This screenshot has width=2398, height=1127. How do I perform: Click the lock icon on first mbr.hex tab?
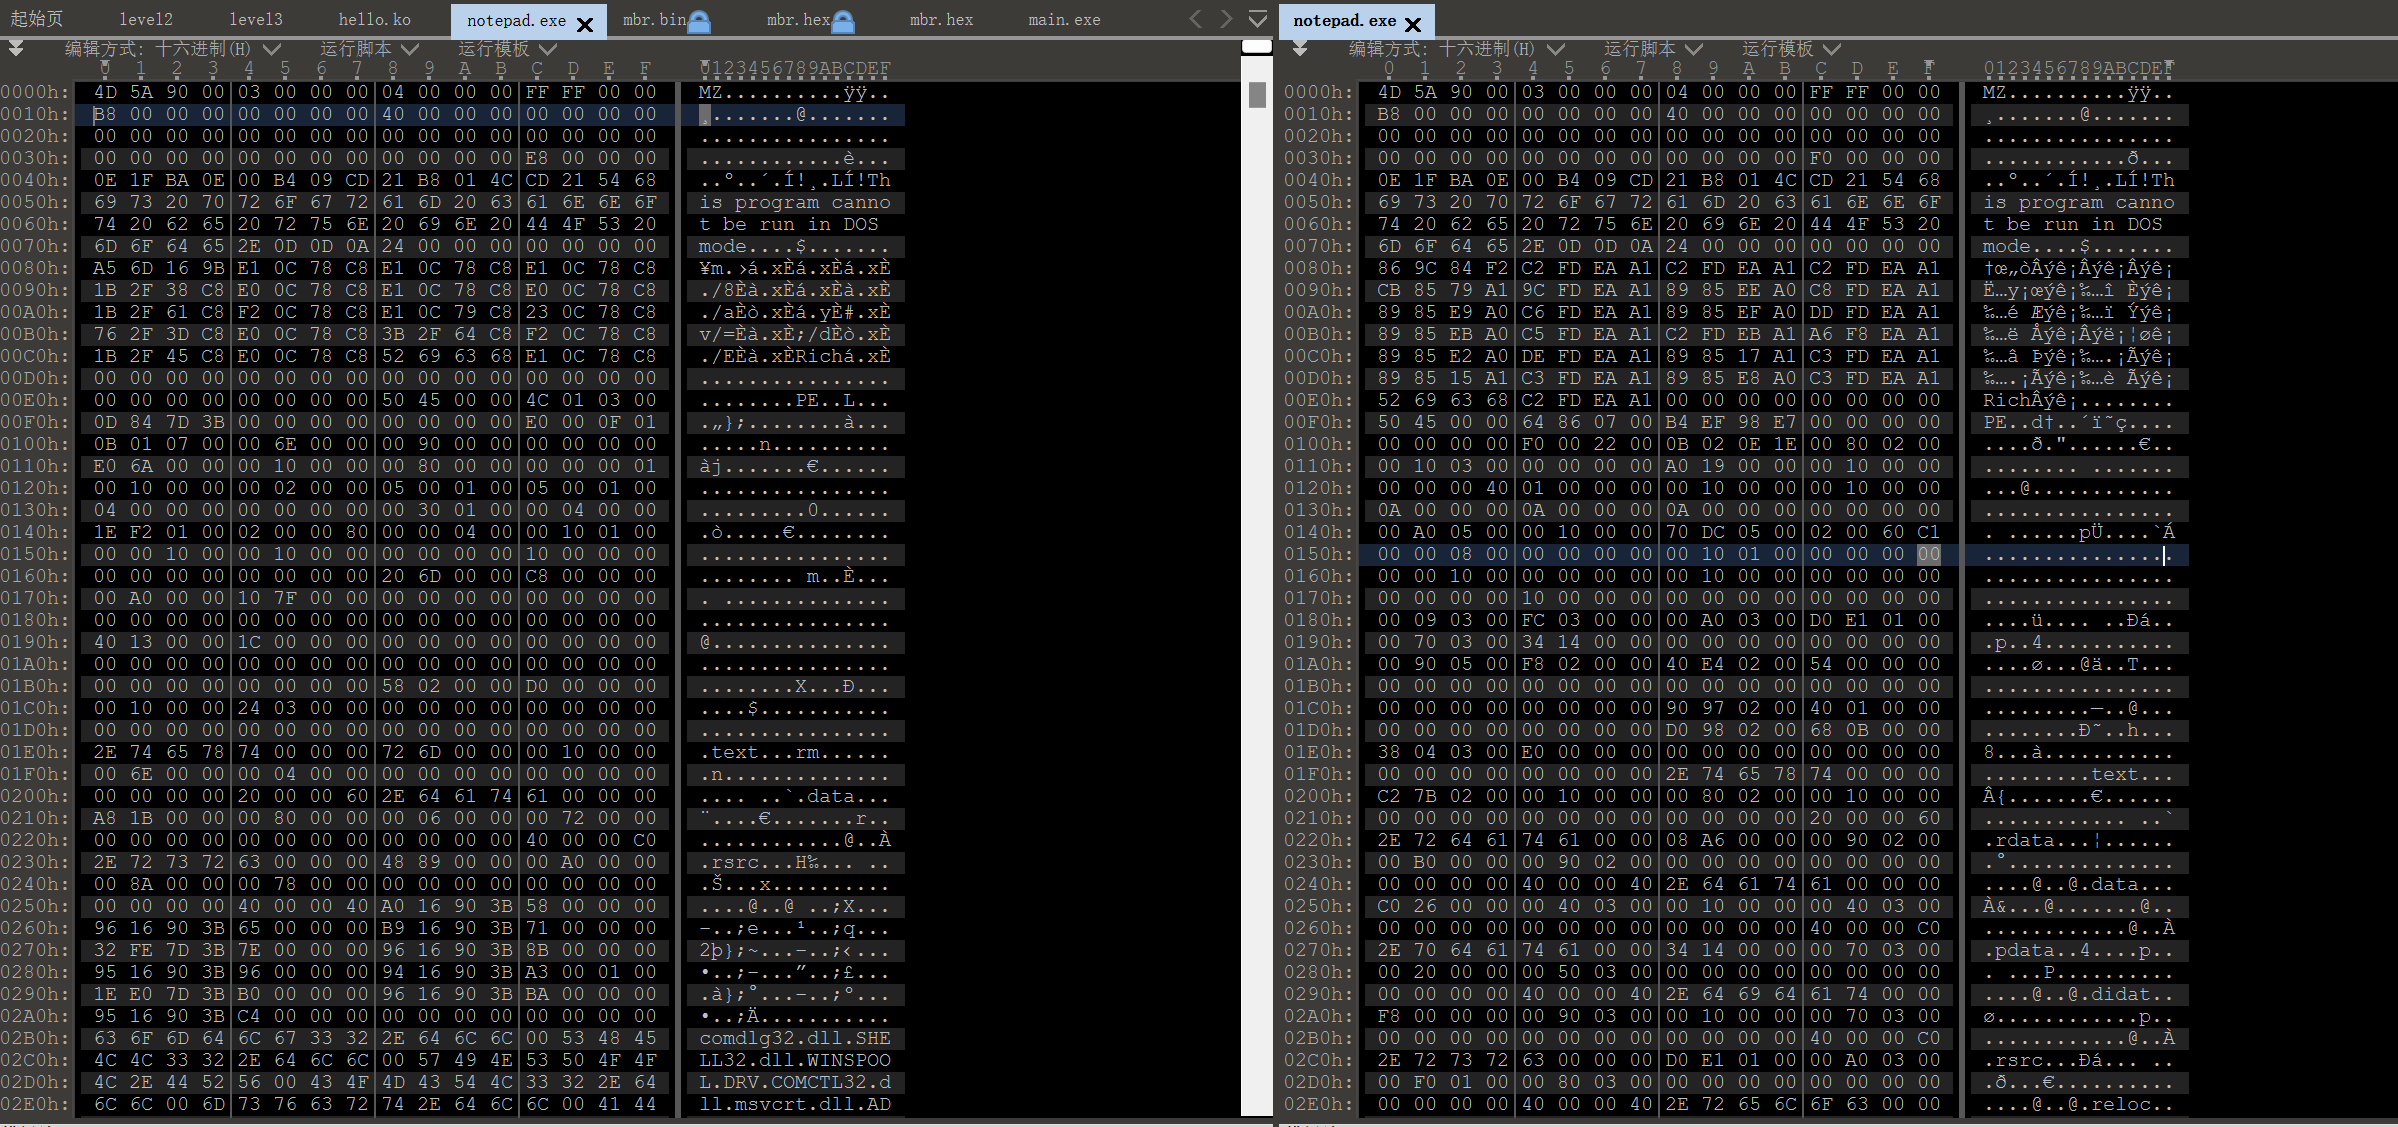[844, 21]
